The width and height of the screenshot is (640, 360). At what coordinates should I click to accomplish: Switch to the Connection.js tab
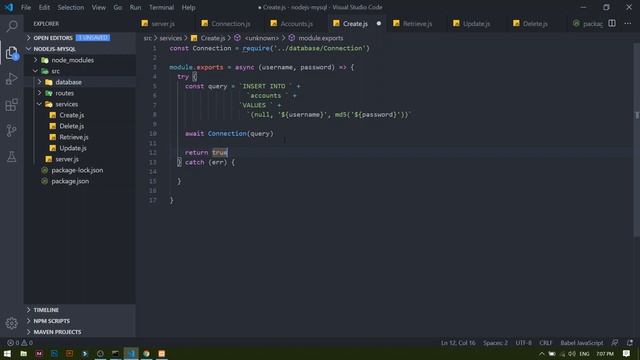(x=230, y=24)
